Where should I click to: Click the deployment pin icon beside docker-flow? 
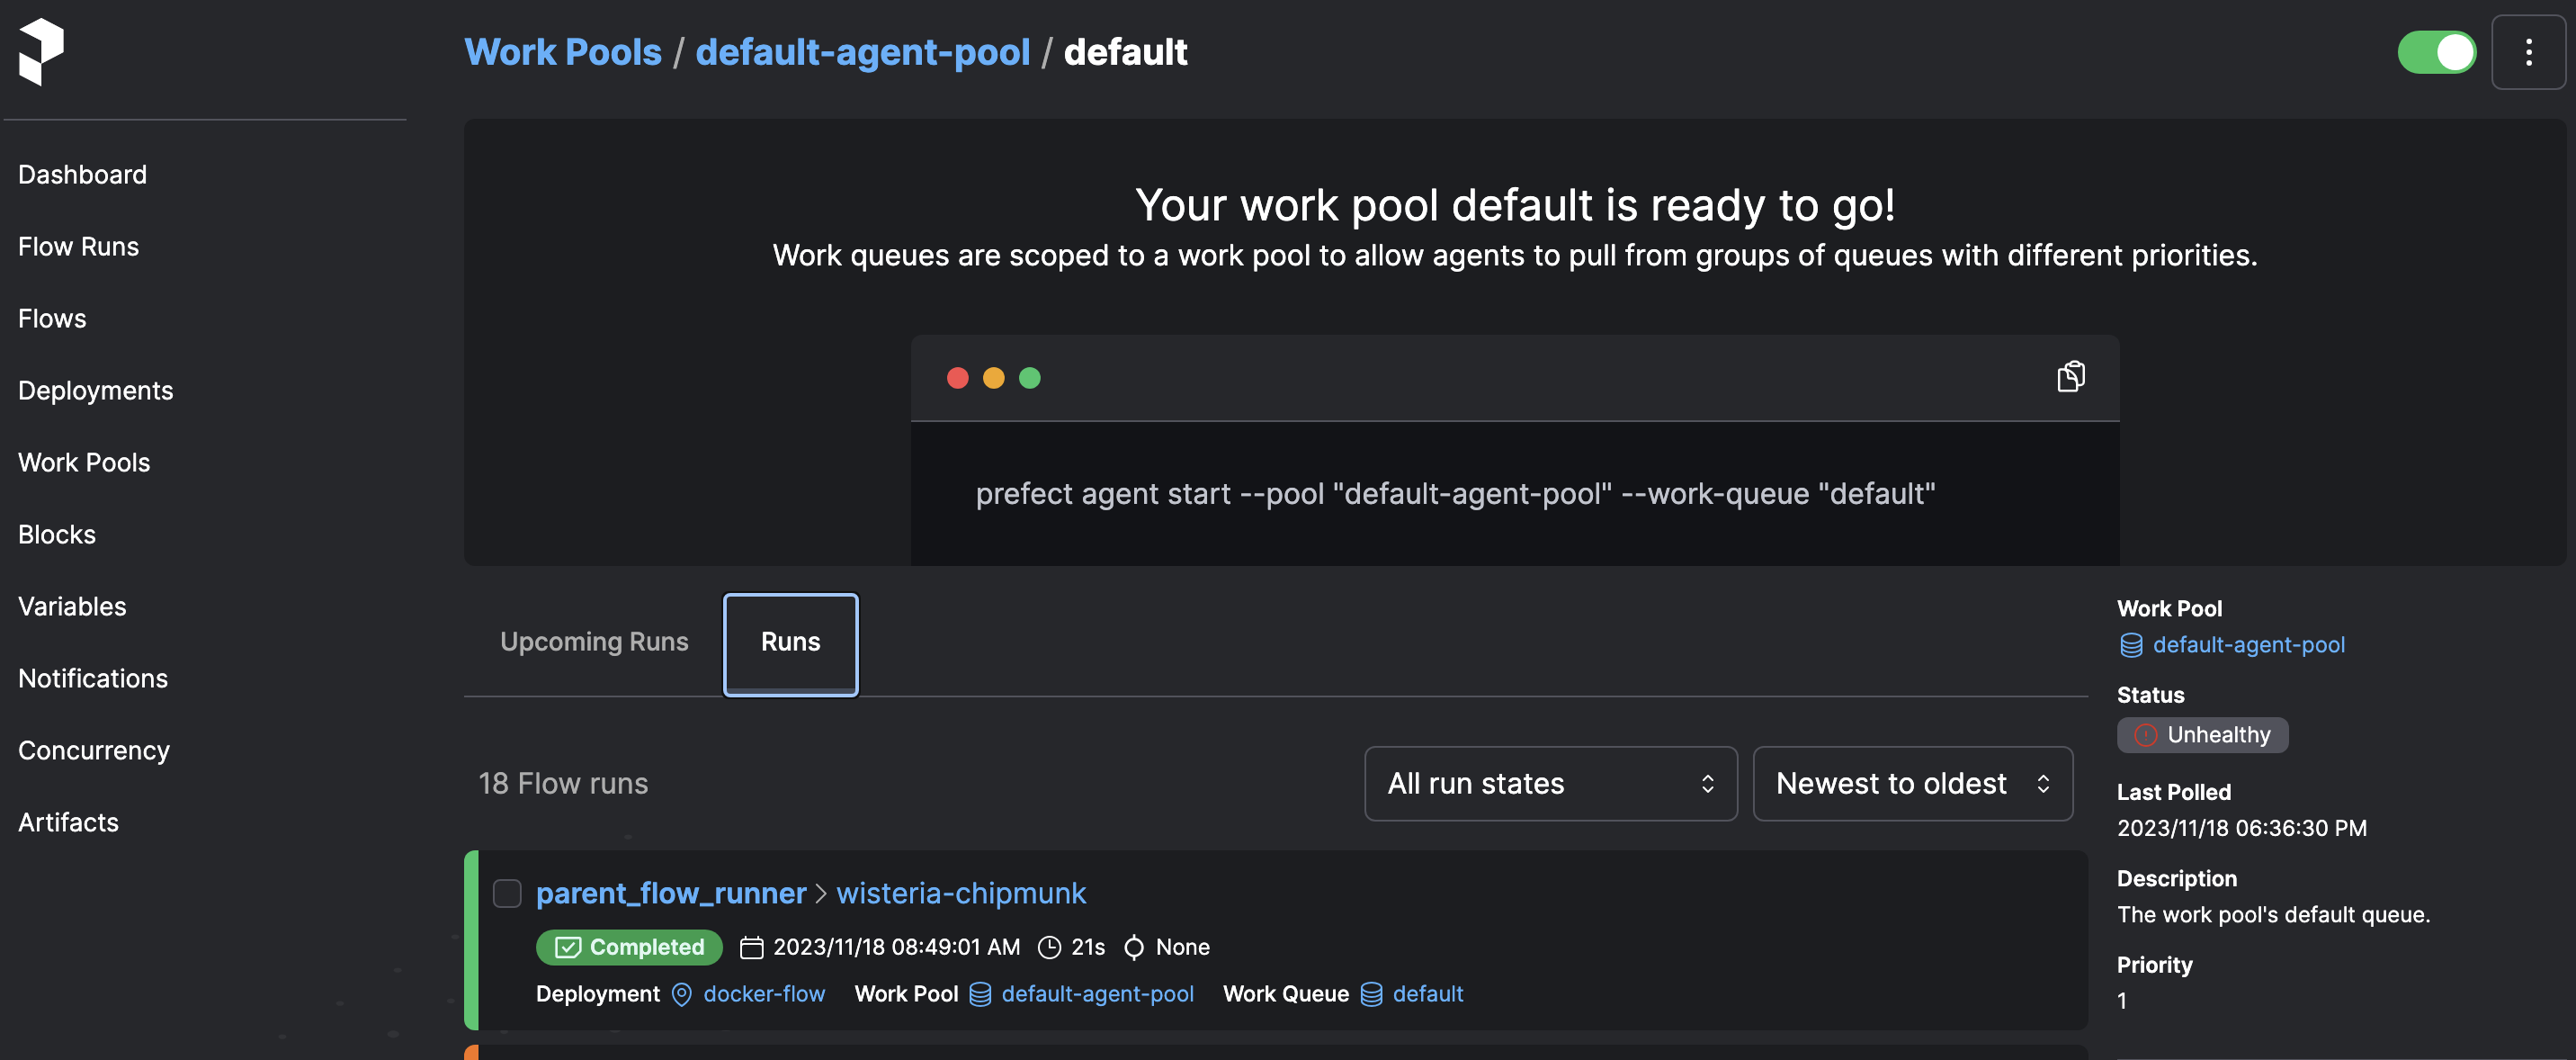tap(681, 994)
